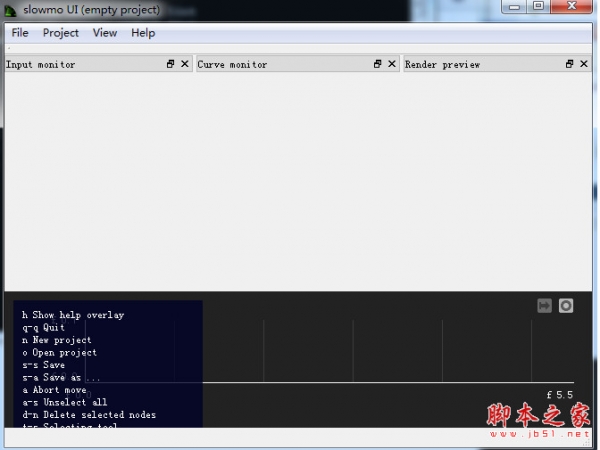The width and height of the screenshot is (600, 450).
Task: Maximize the slowmo UI window
Action: click(x=538, y=7)
